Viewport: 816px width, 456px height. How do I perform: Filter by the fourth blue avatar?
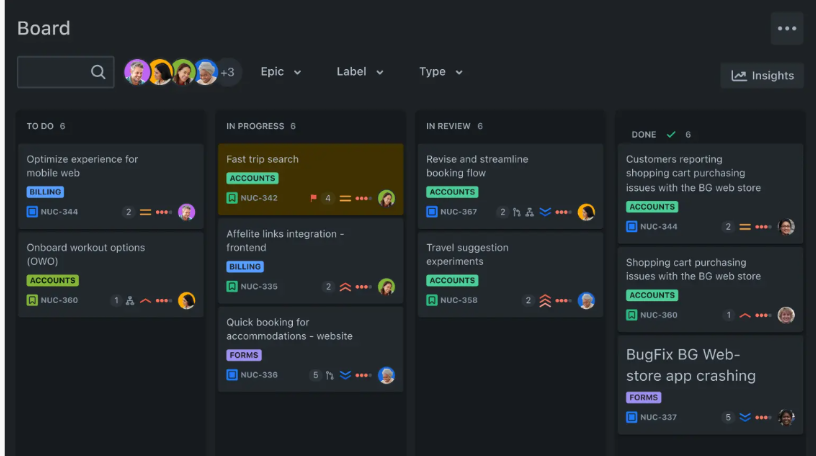pos(206,72)
